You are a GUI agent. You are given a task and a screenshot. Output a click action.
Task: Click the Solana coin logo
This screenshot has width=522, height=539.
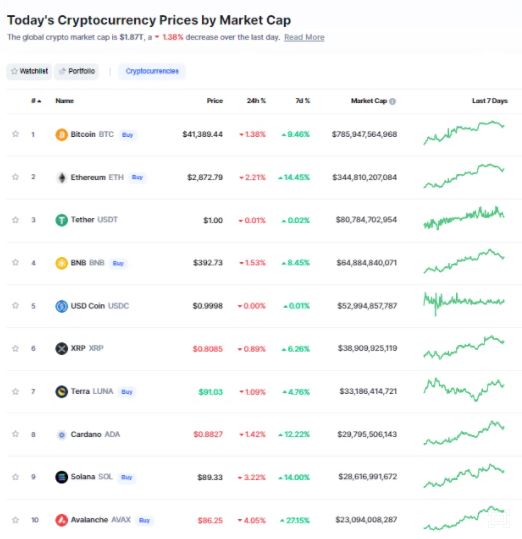(x=62, y=477)
